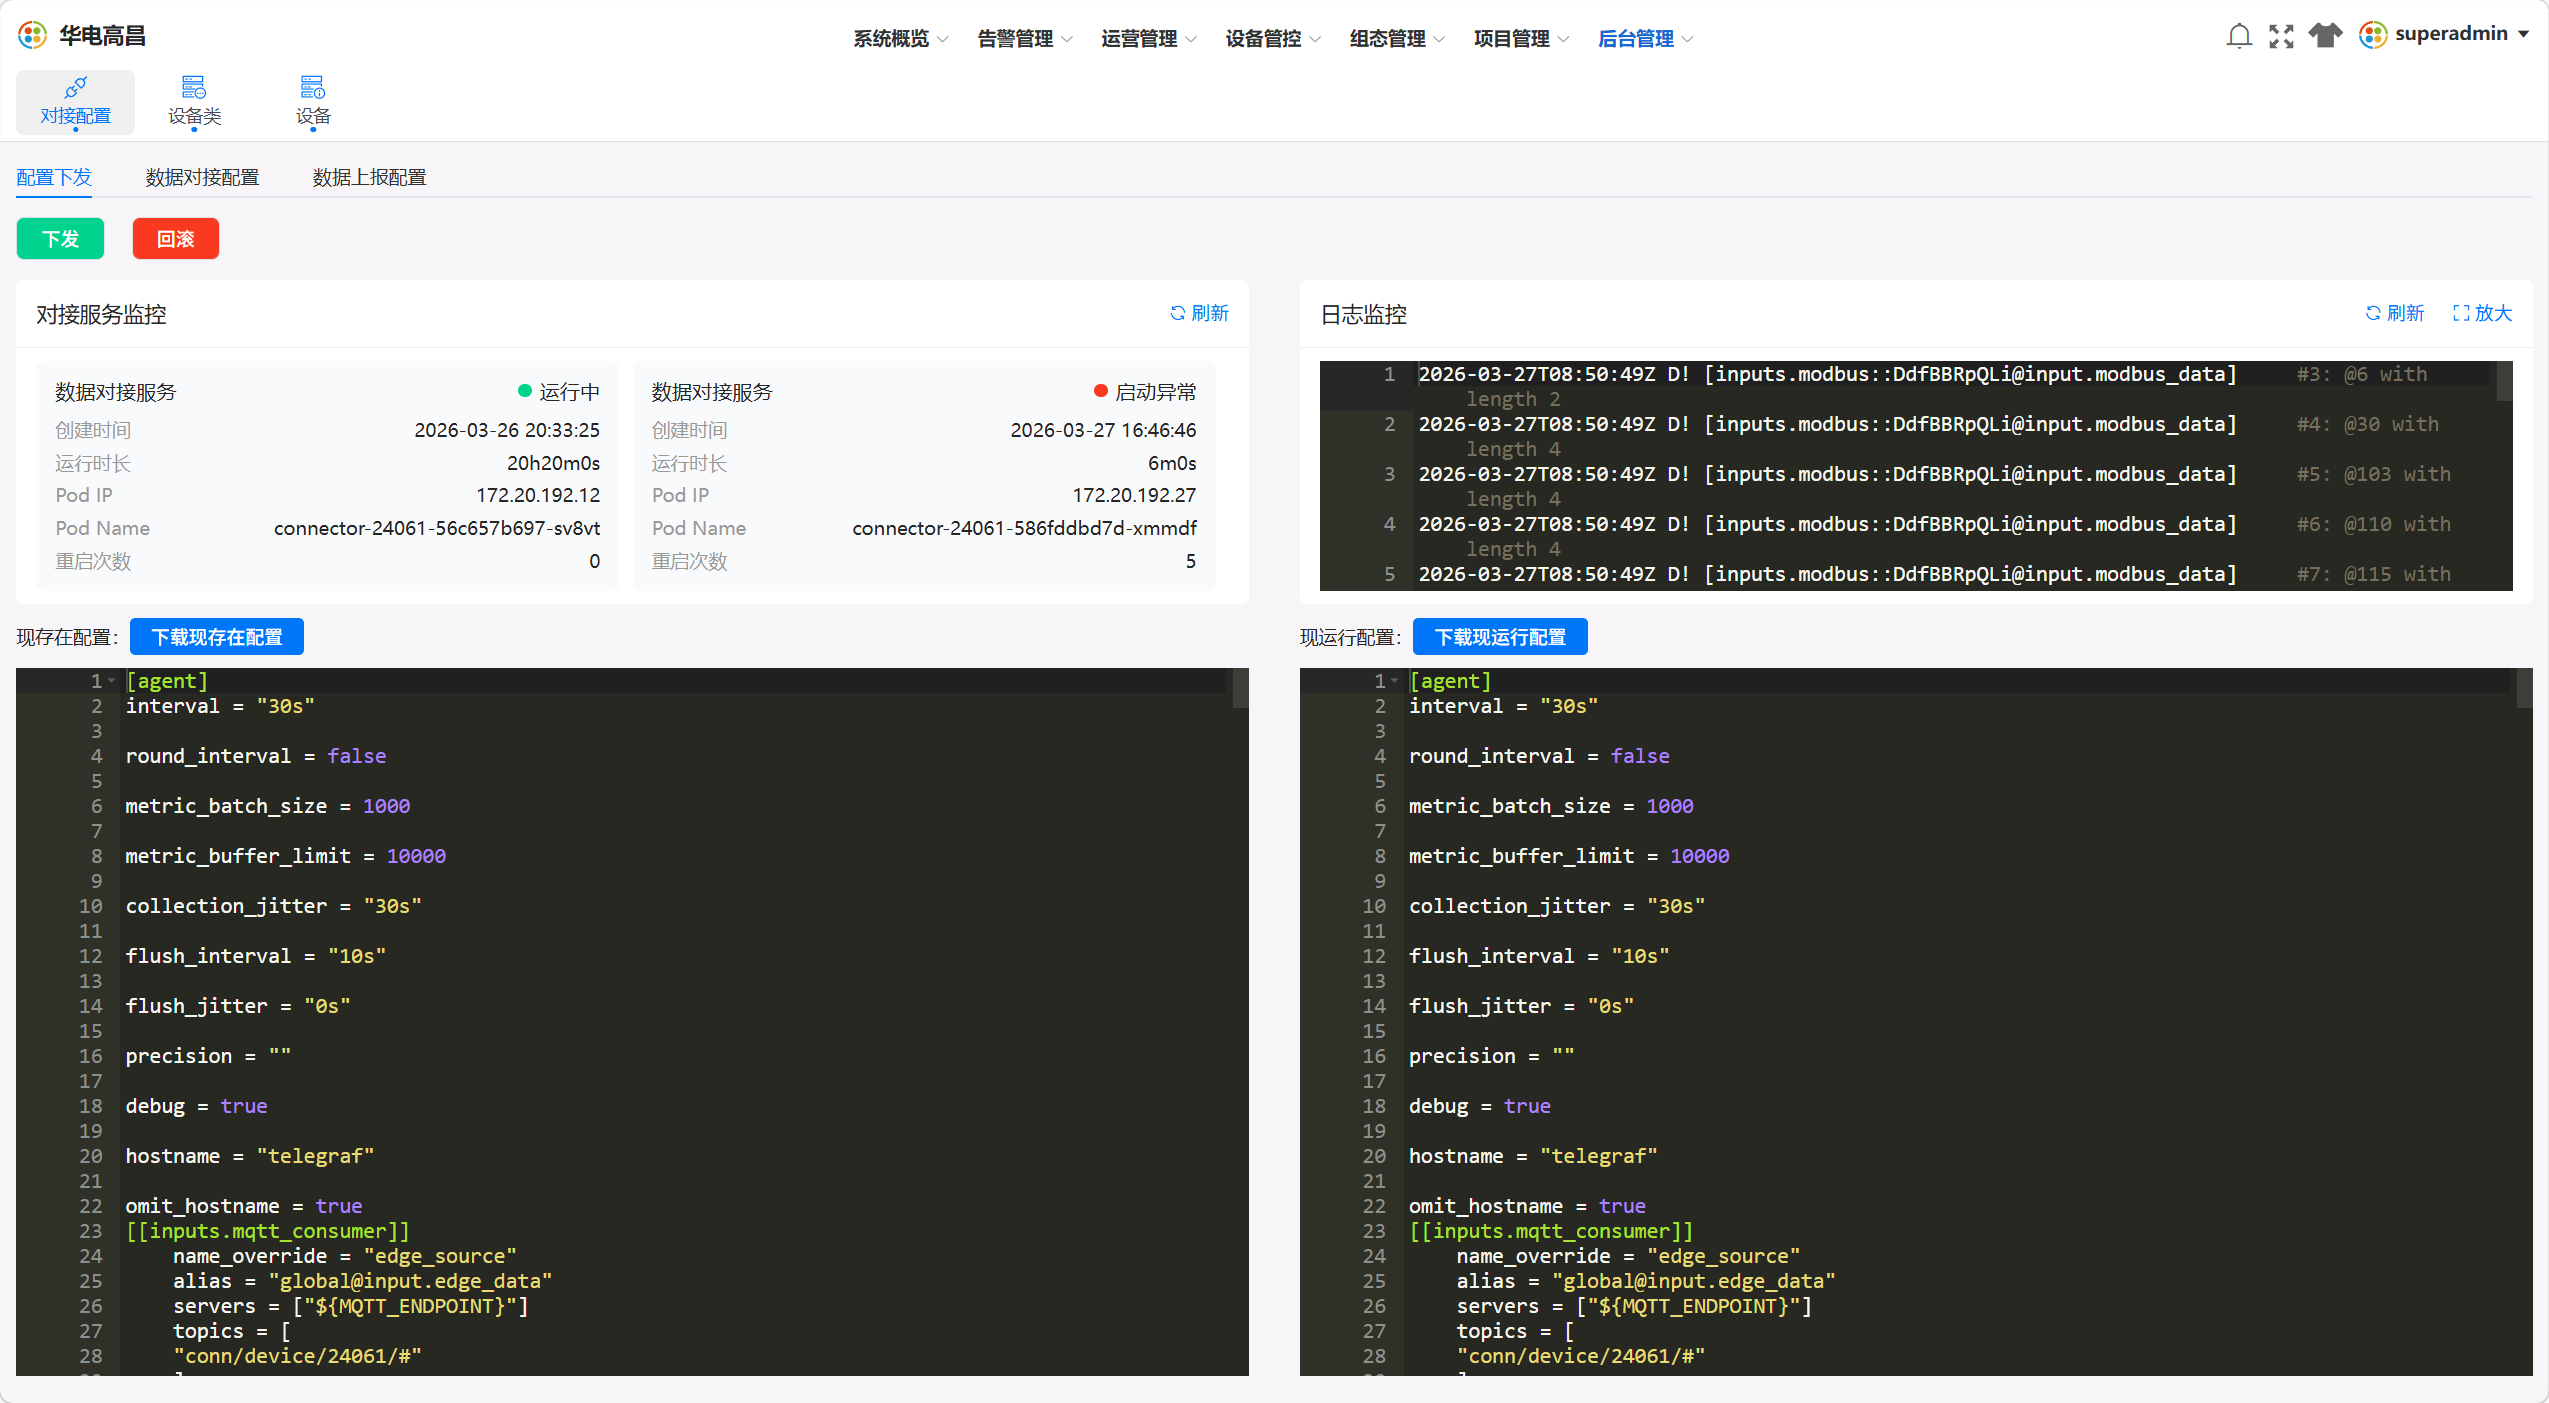
Task: Enlarge the log monitor with 放大
Action: coord(2482,313)
